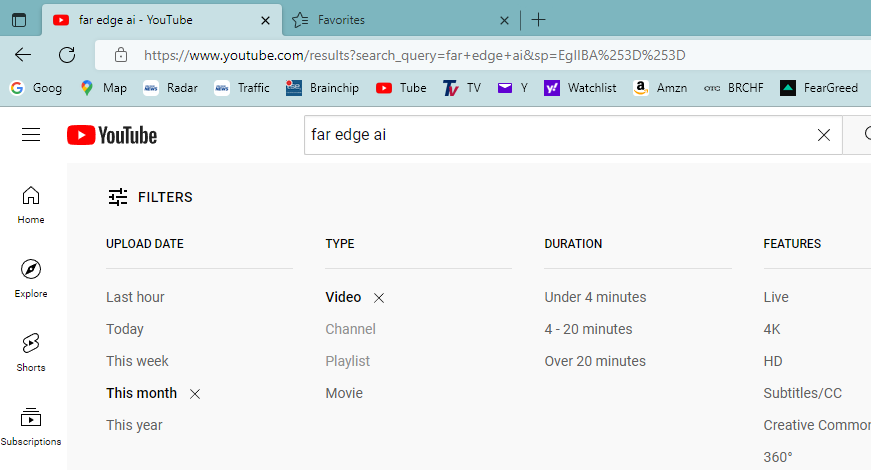This screenshot has width=871, height=470.
Task: Remove the 'Video' type filter
Action: click(379, 298)
